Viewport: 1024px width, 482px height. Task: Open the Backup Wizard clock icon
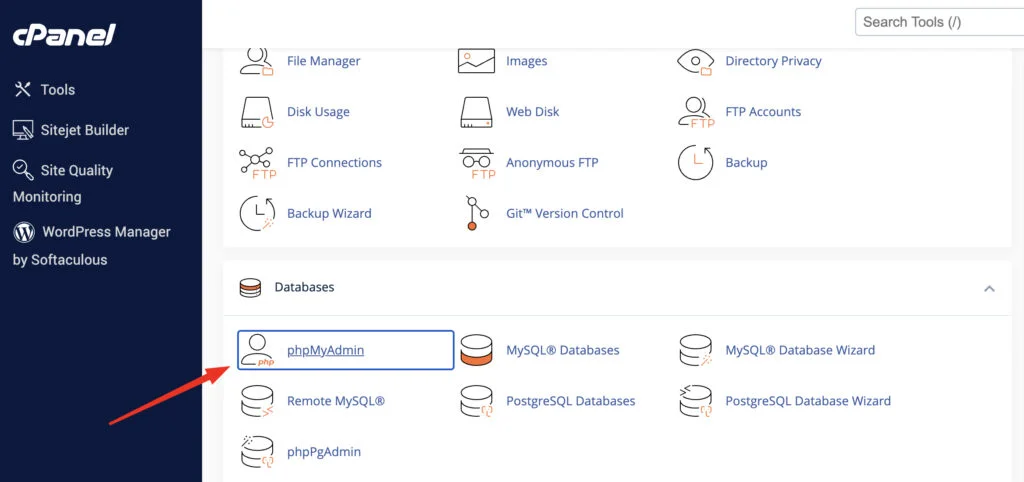(258, 213)
